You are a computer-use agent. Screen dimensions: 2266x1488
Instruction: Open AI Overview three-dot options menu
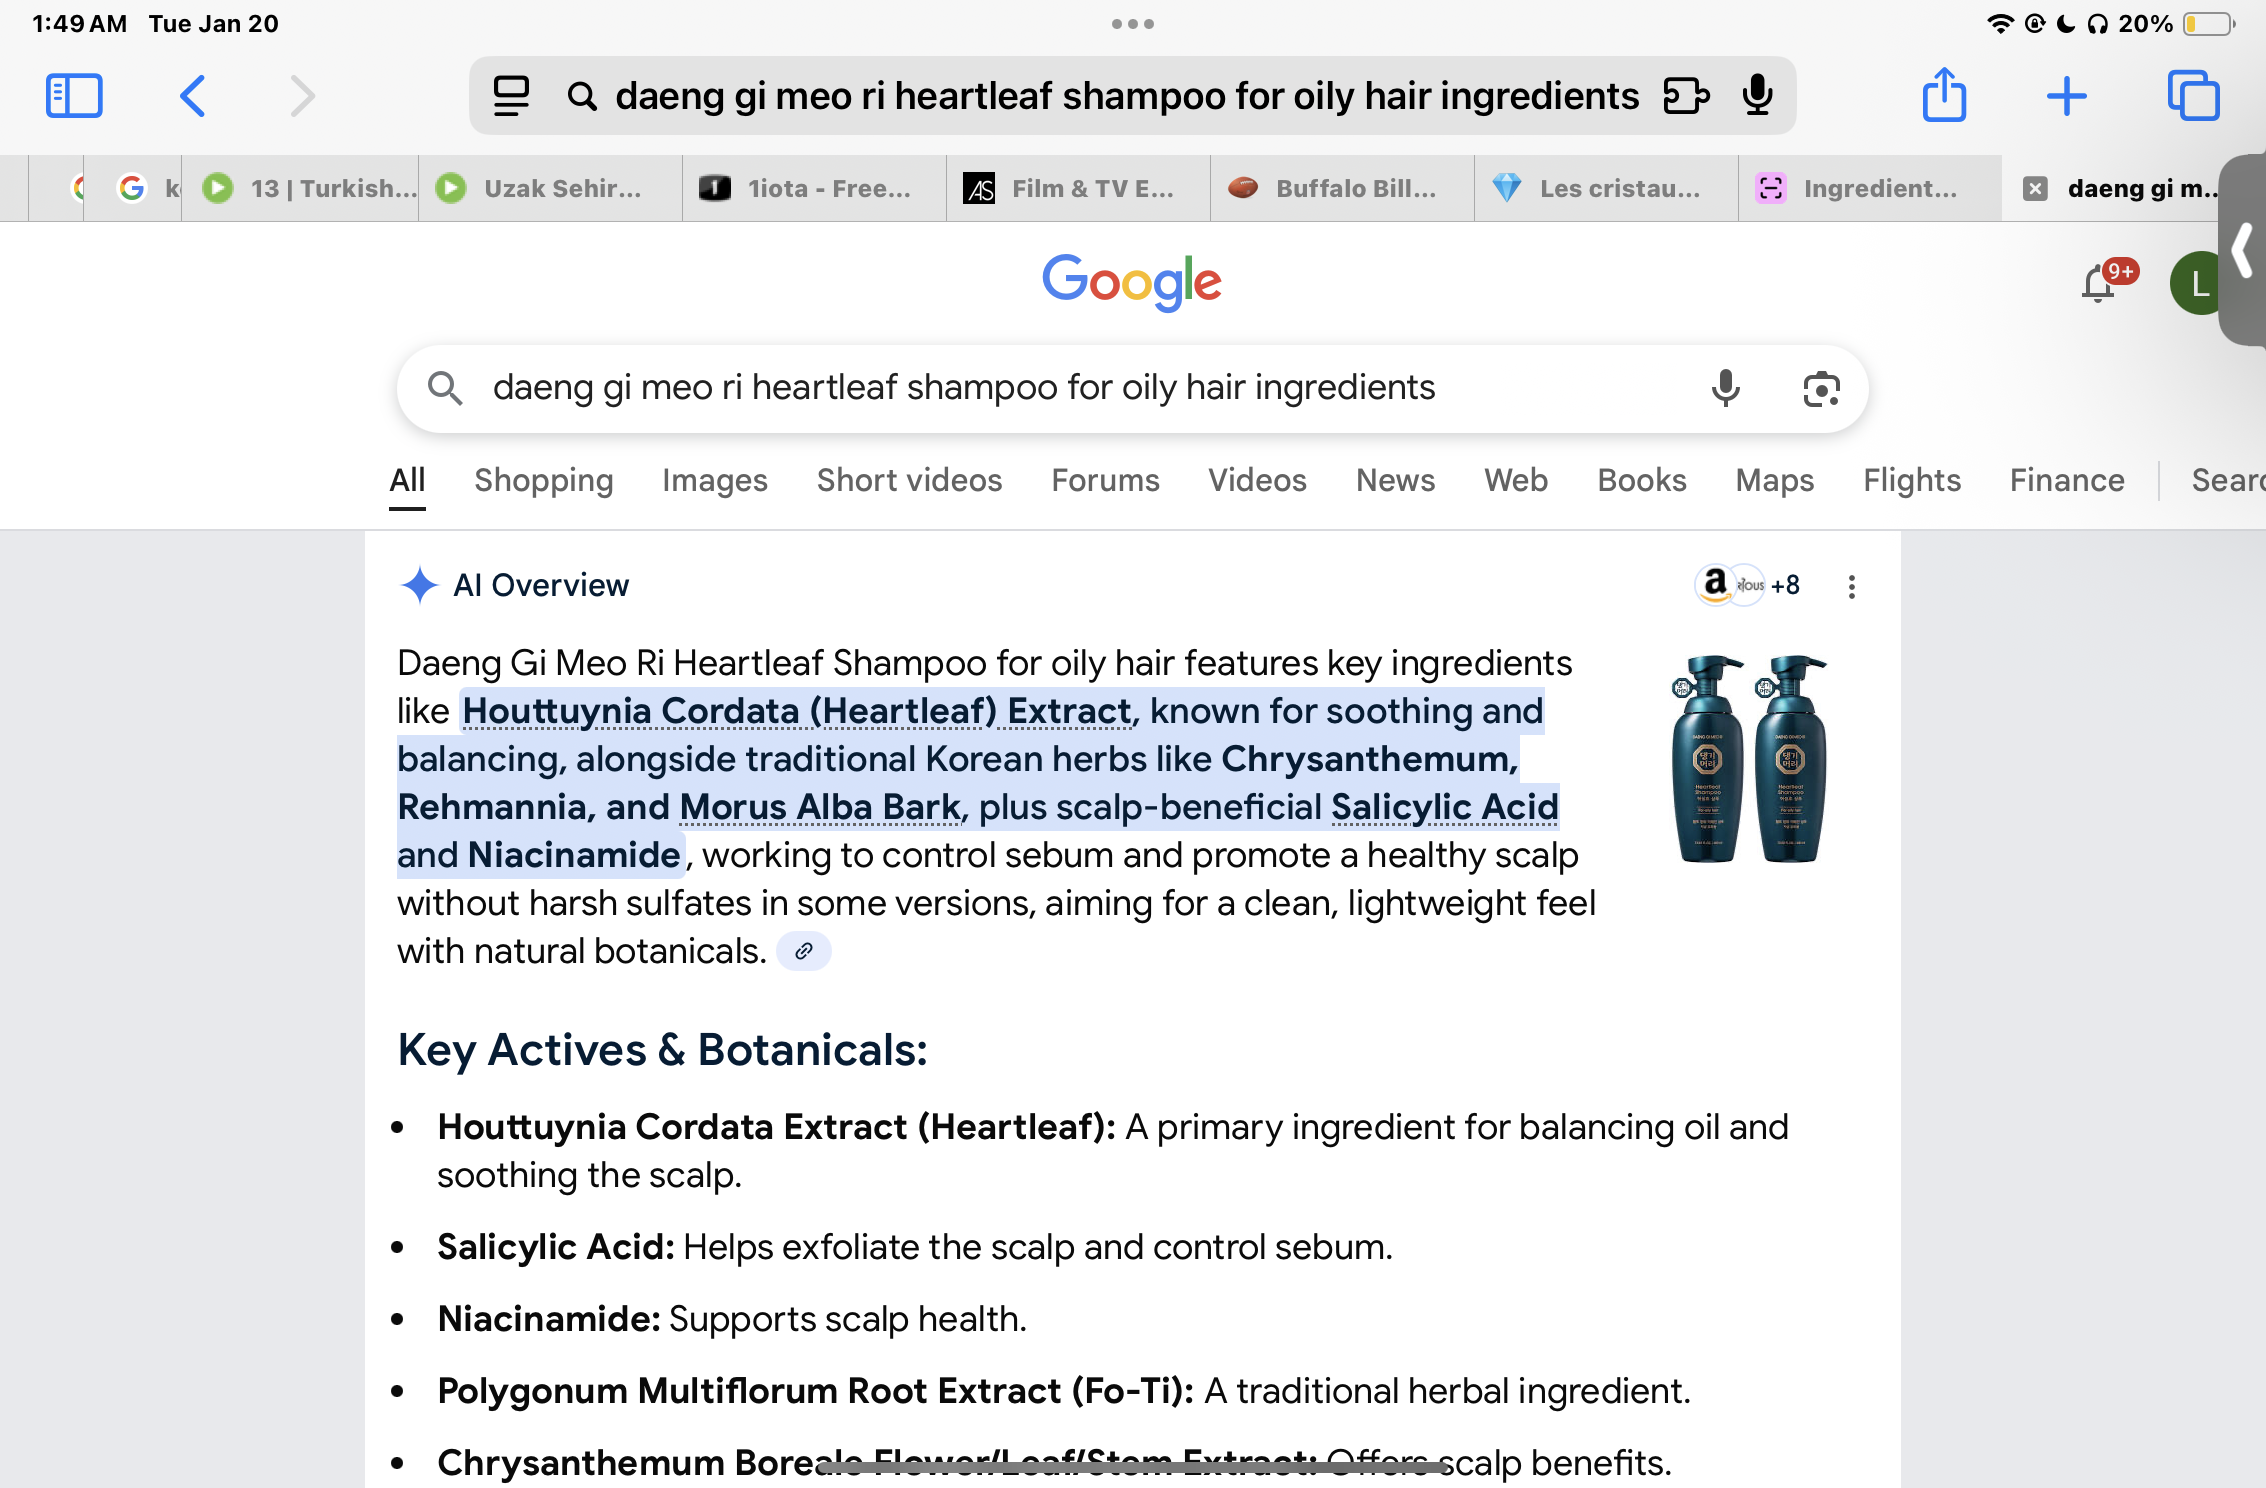1851,587
